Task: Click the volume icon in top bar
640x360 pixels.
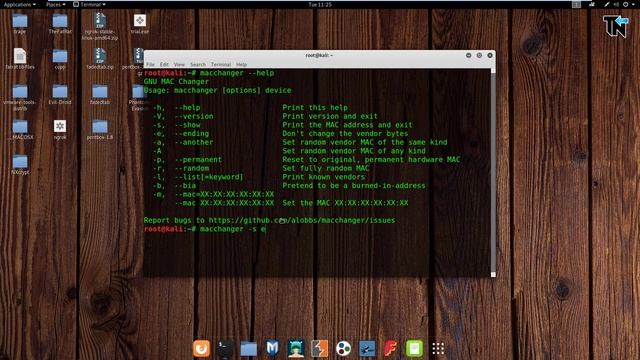Action: pyautogui.click(x=616, y=4)
